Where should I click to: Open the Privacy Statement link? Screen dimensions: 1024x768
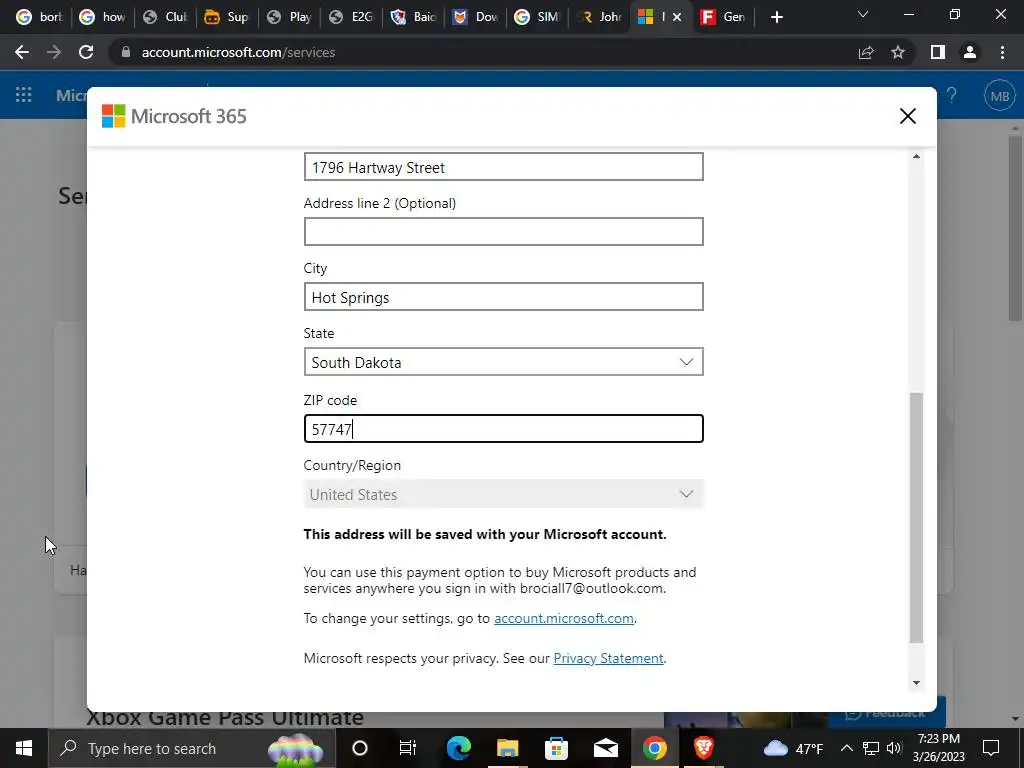608,658
